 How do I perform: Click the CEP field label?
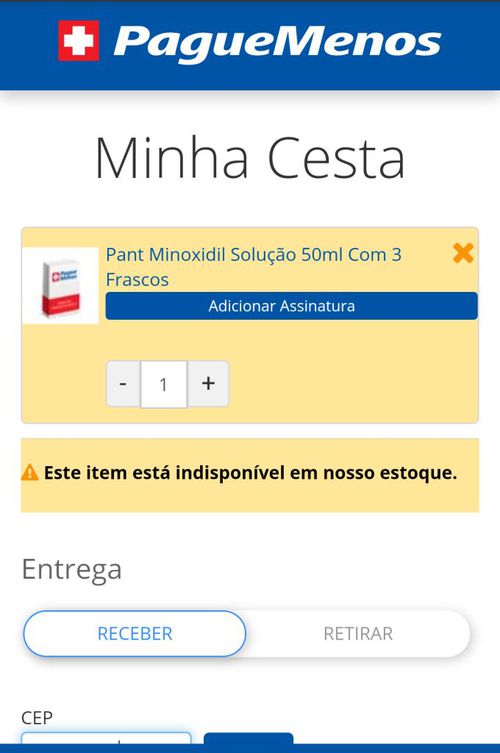tap(37, 717)
